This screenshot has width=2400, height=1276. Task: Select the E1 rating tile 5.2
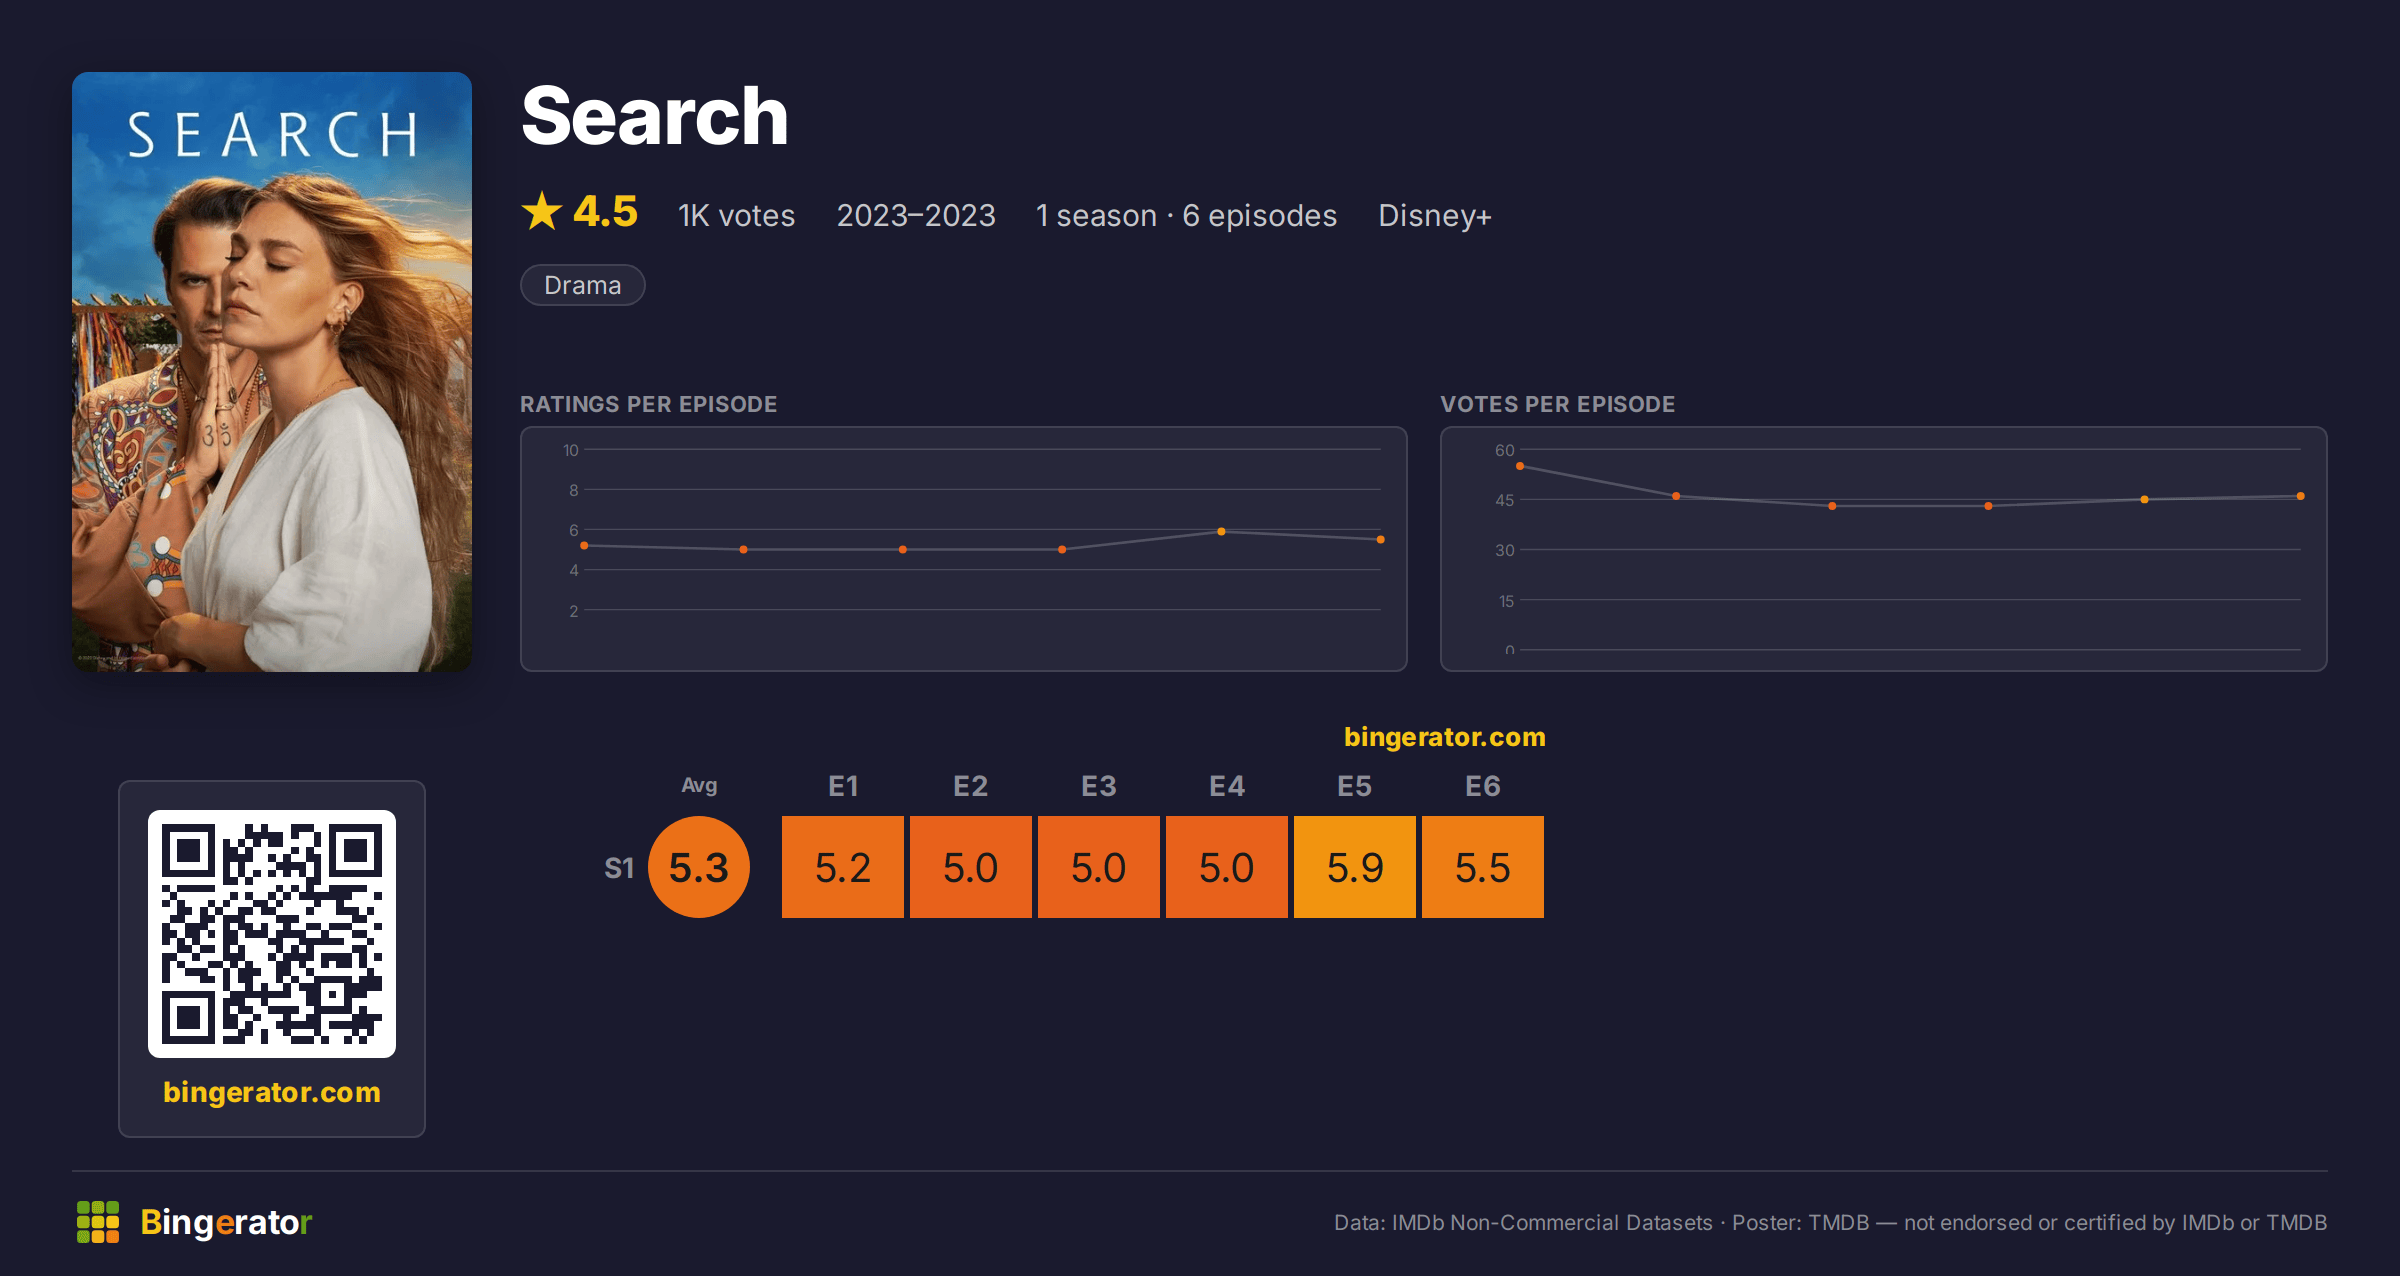843,867
